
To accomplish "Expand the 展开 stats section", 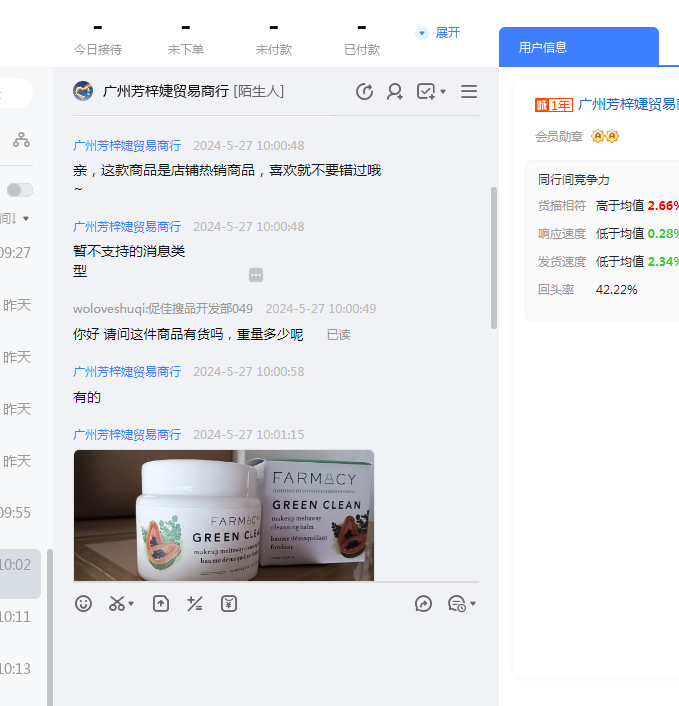I will coord(438,33).
